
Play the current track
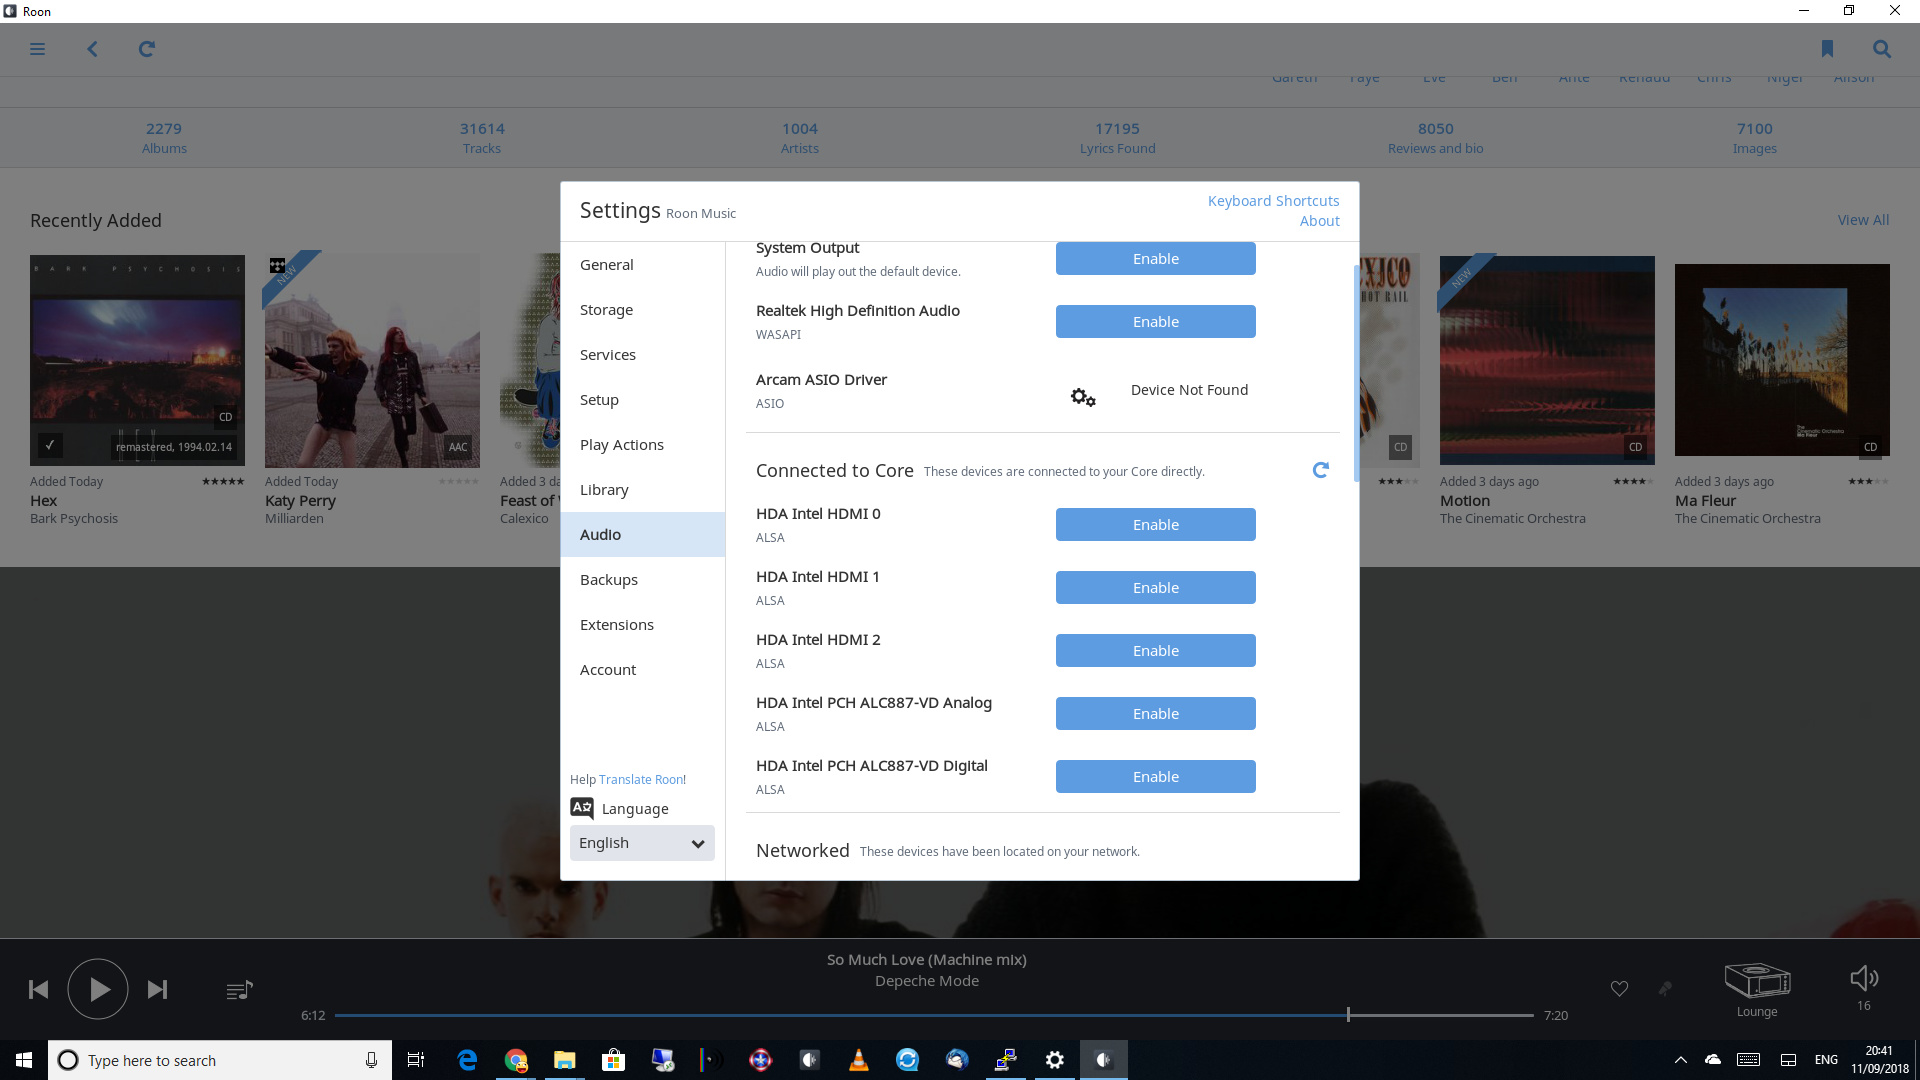tap(98, 989)
